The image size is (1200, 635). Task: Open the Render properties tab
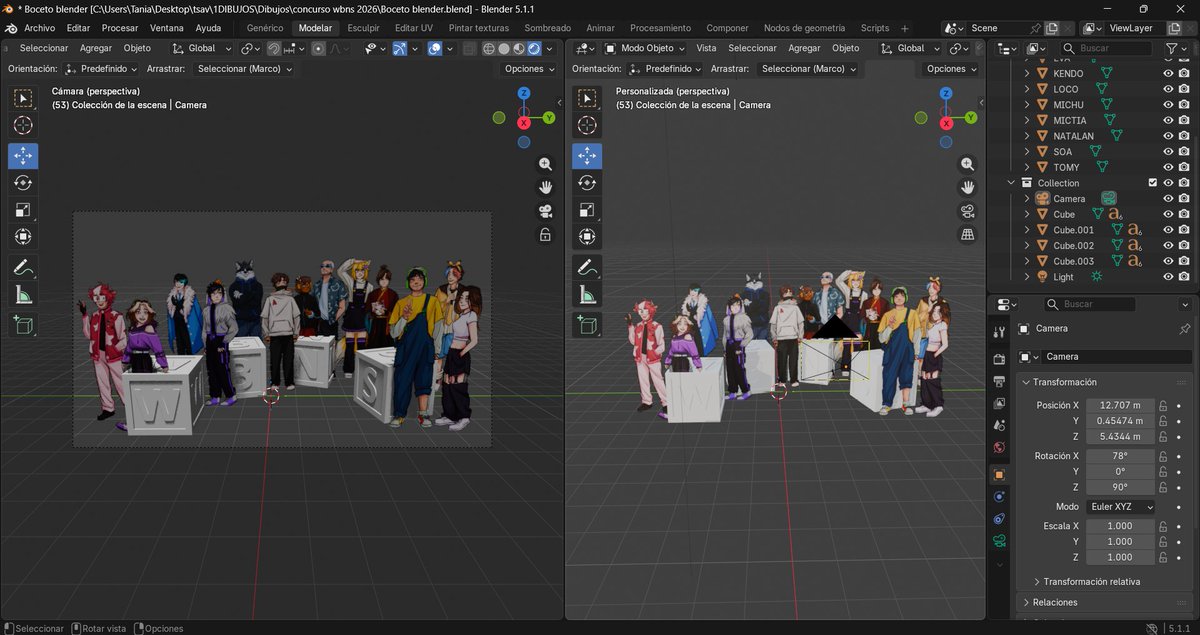coord(999,358)
